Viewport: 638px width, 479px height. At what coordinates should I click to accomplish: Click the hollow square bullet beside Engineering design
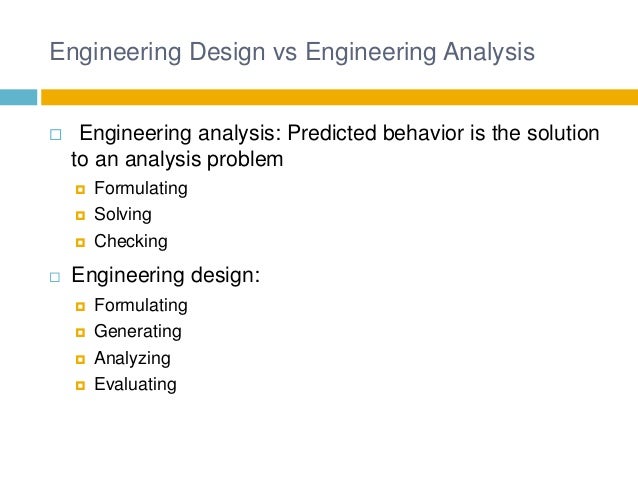pos(55,277)
